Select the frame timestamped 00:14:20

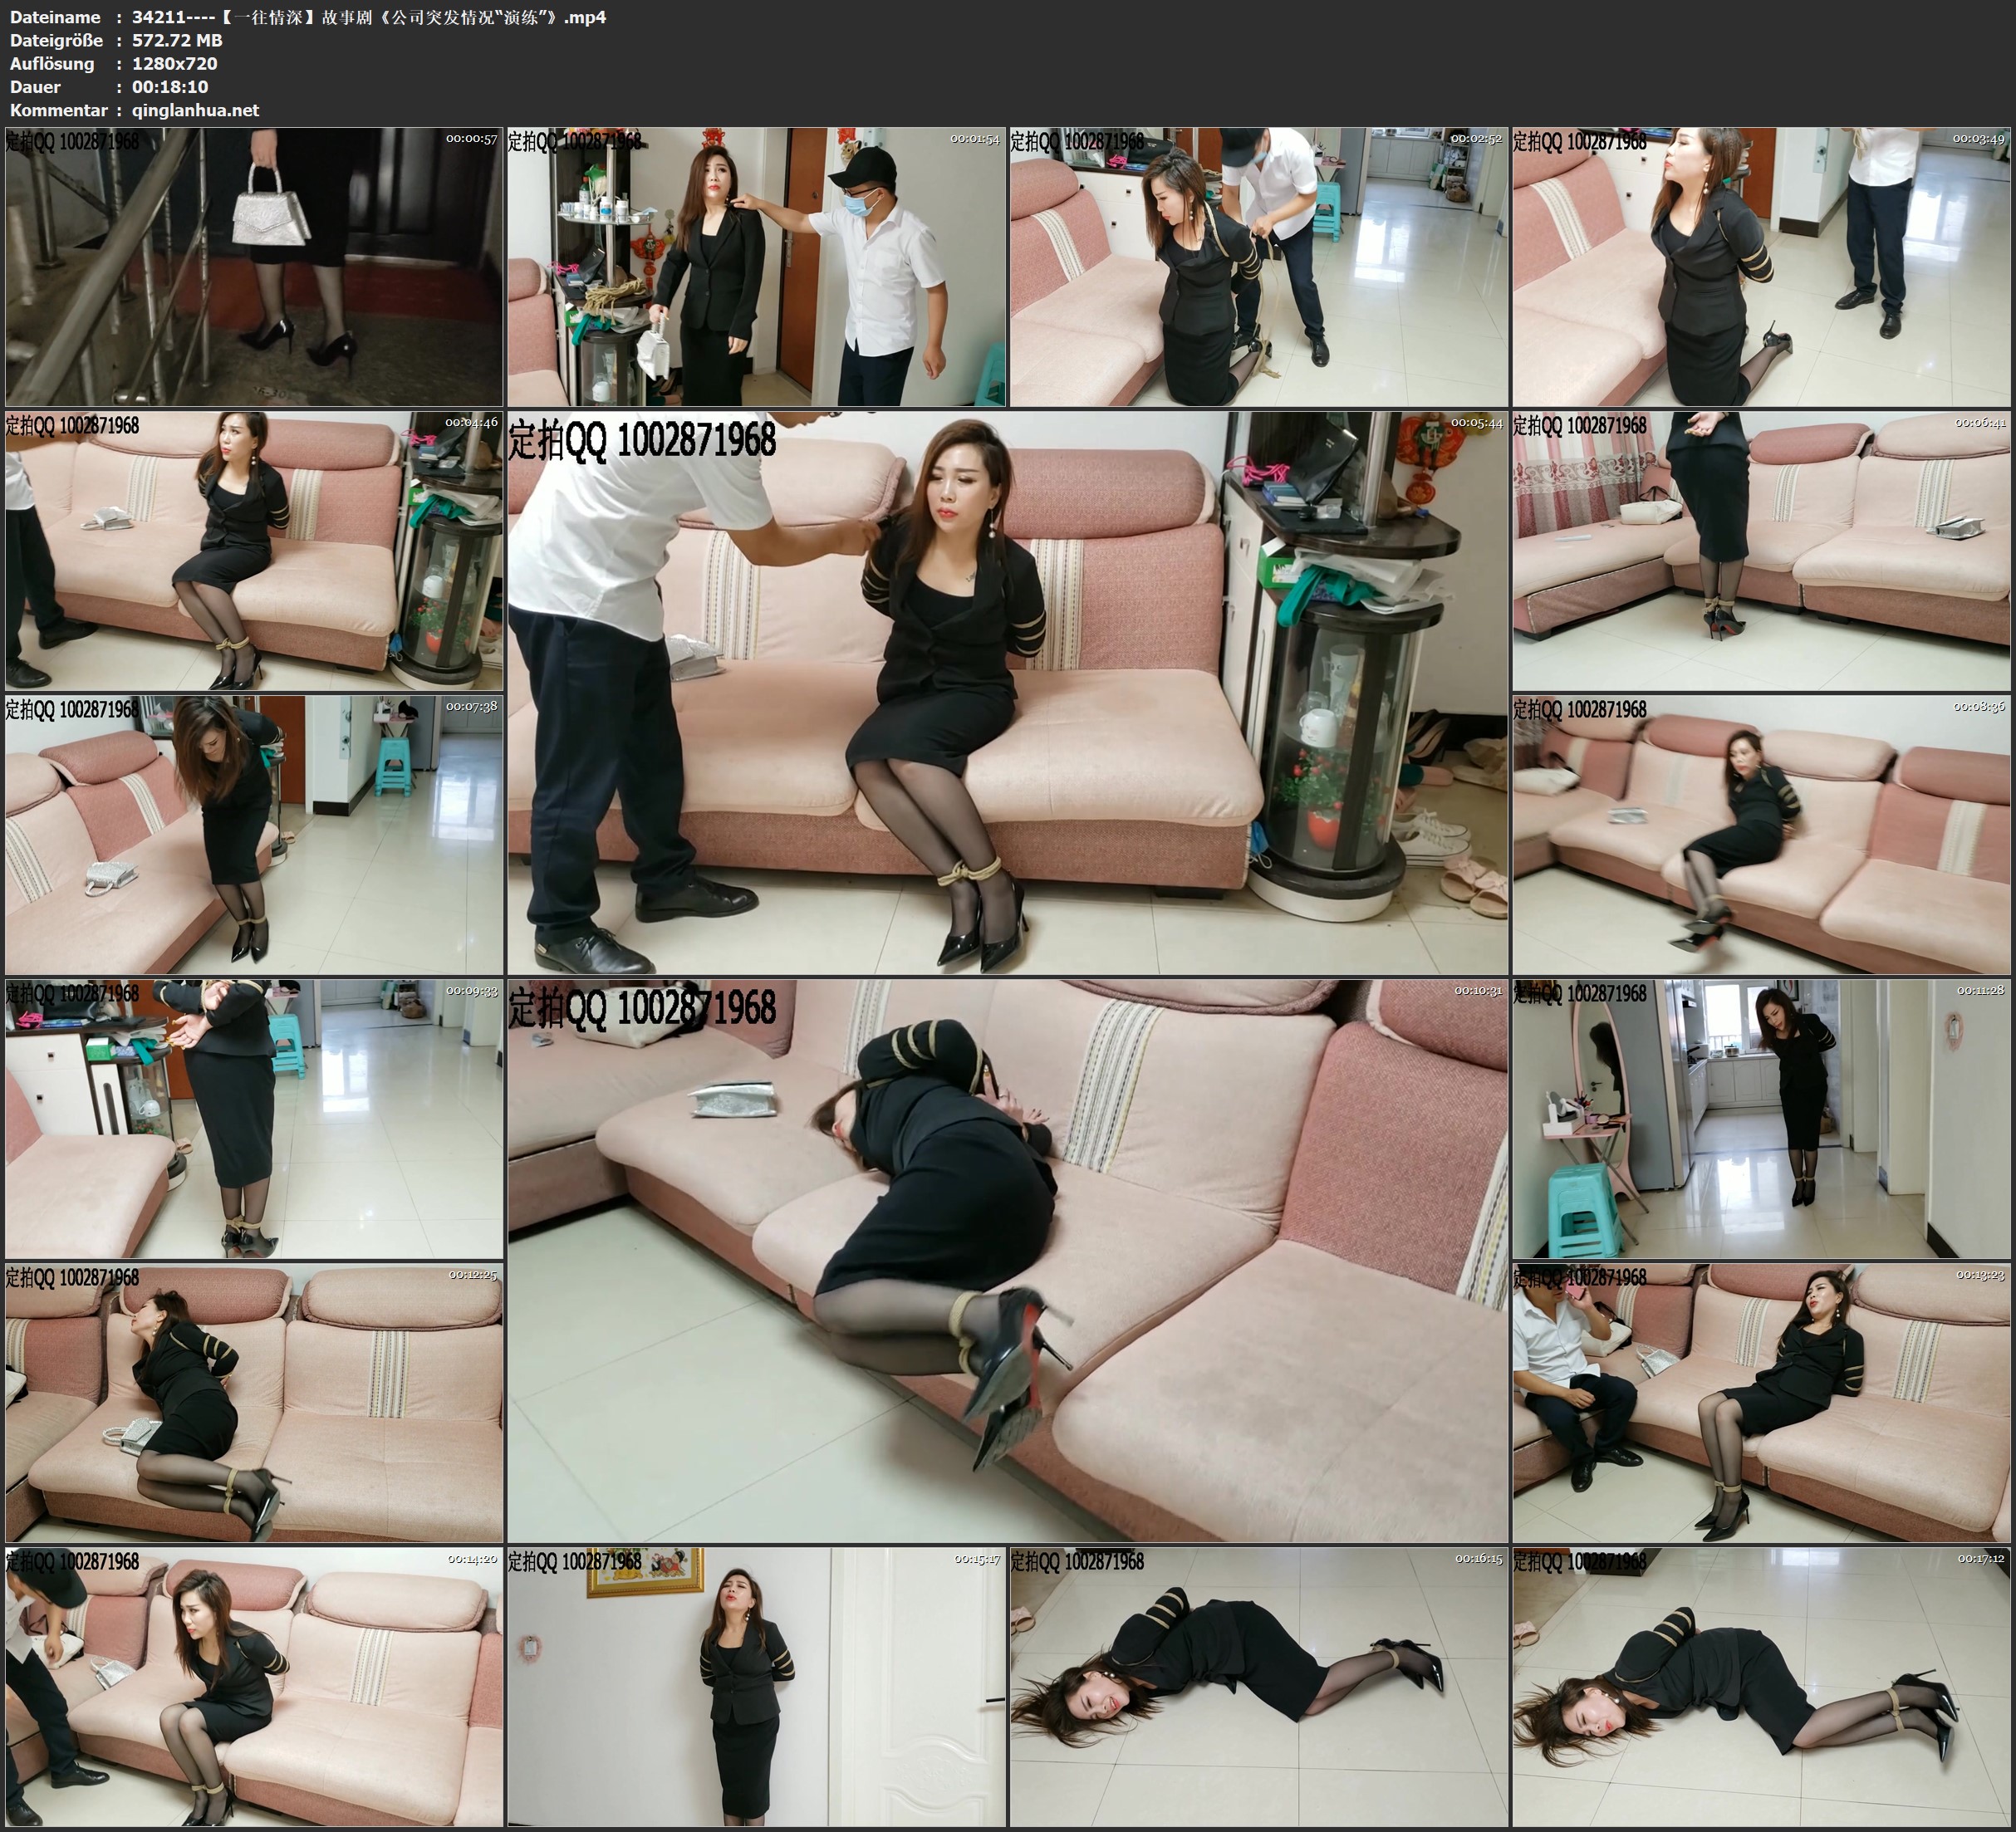[254, 1687]
